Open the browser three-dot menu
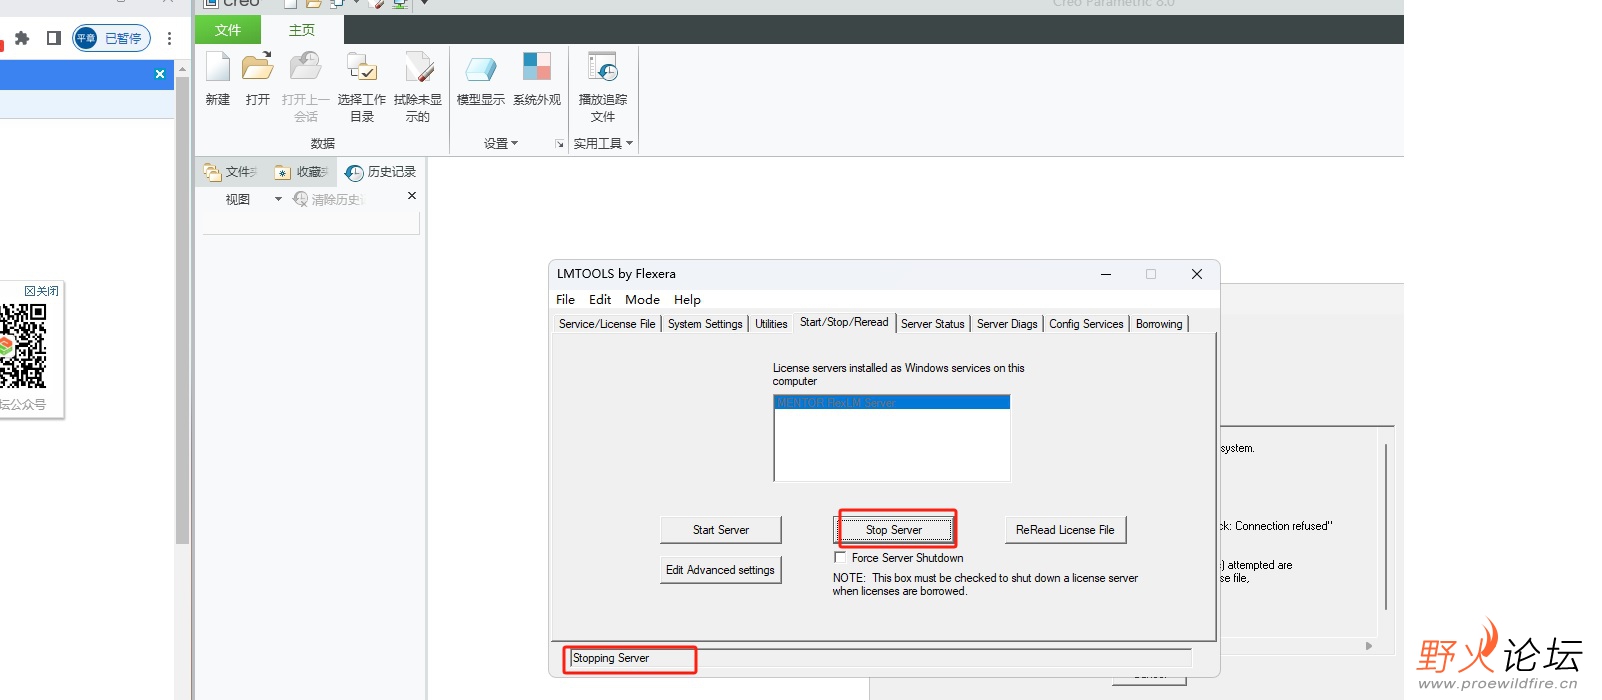The image size is (1602, 700). tap(169, 38)
